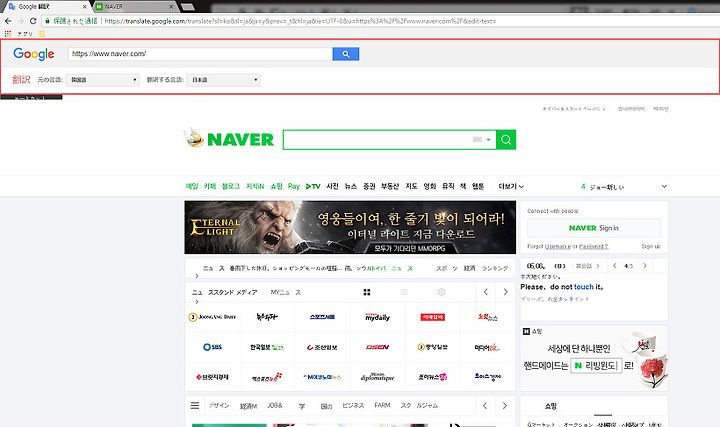Screen dimensions: 720x427
Task: Expand the 더보기 menu
Action: (x=511, y=186)
